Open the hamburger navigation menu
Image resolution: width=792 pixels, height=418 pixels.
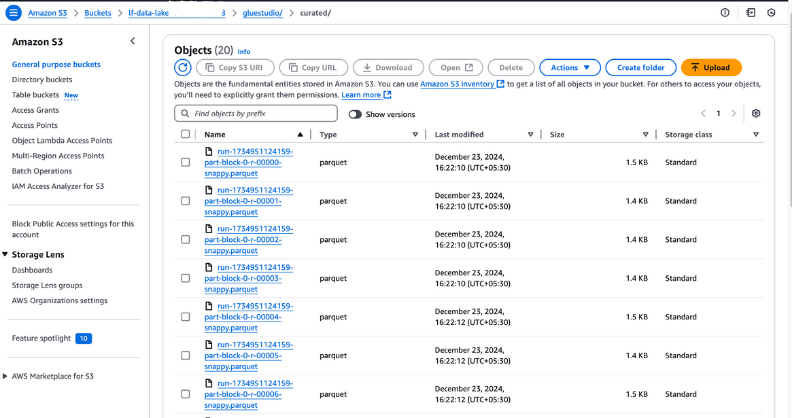point(13,13)
